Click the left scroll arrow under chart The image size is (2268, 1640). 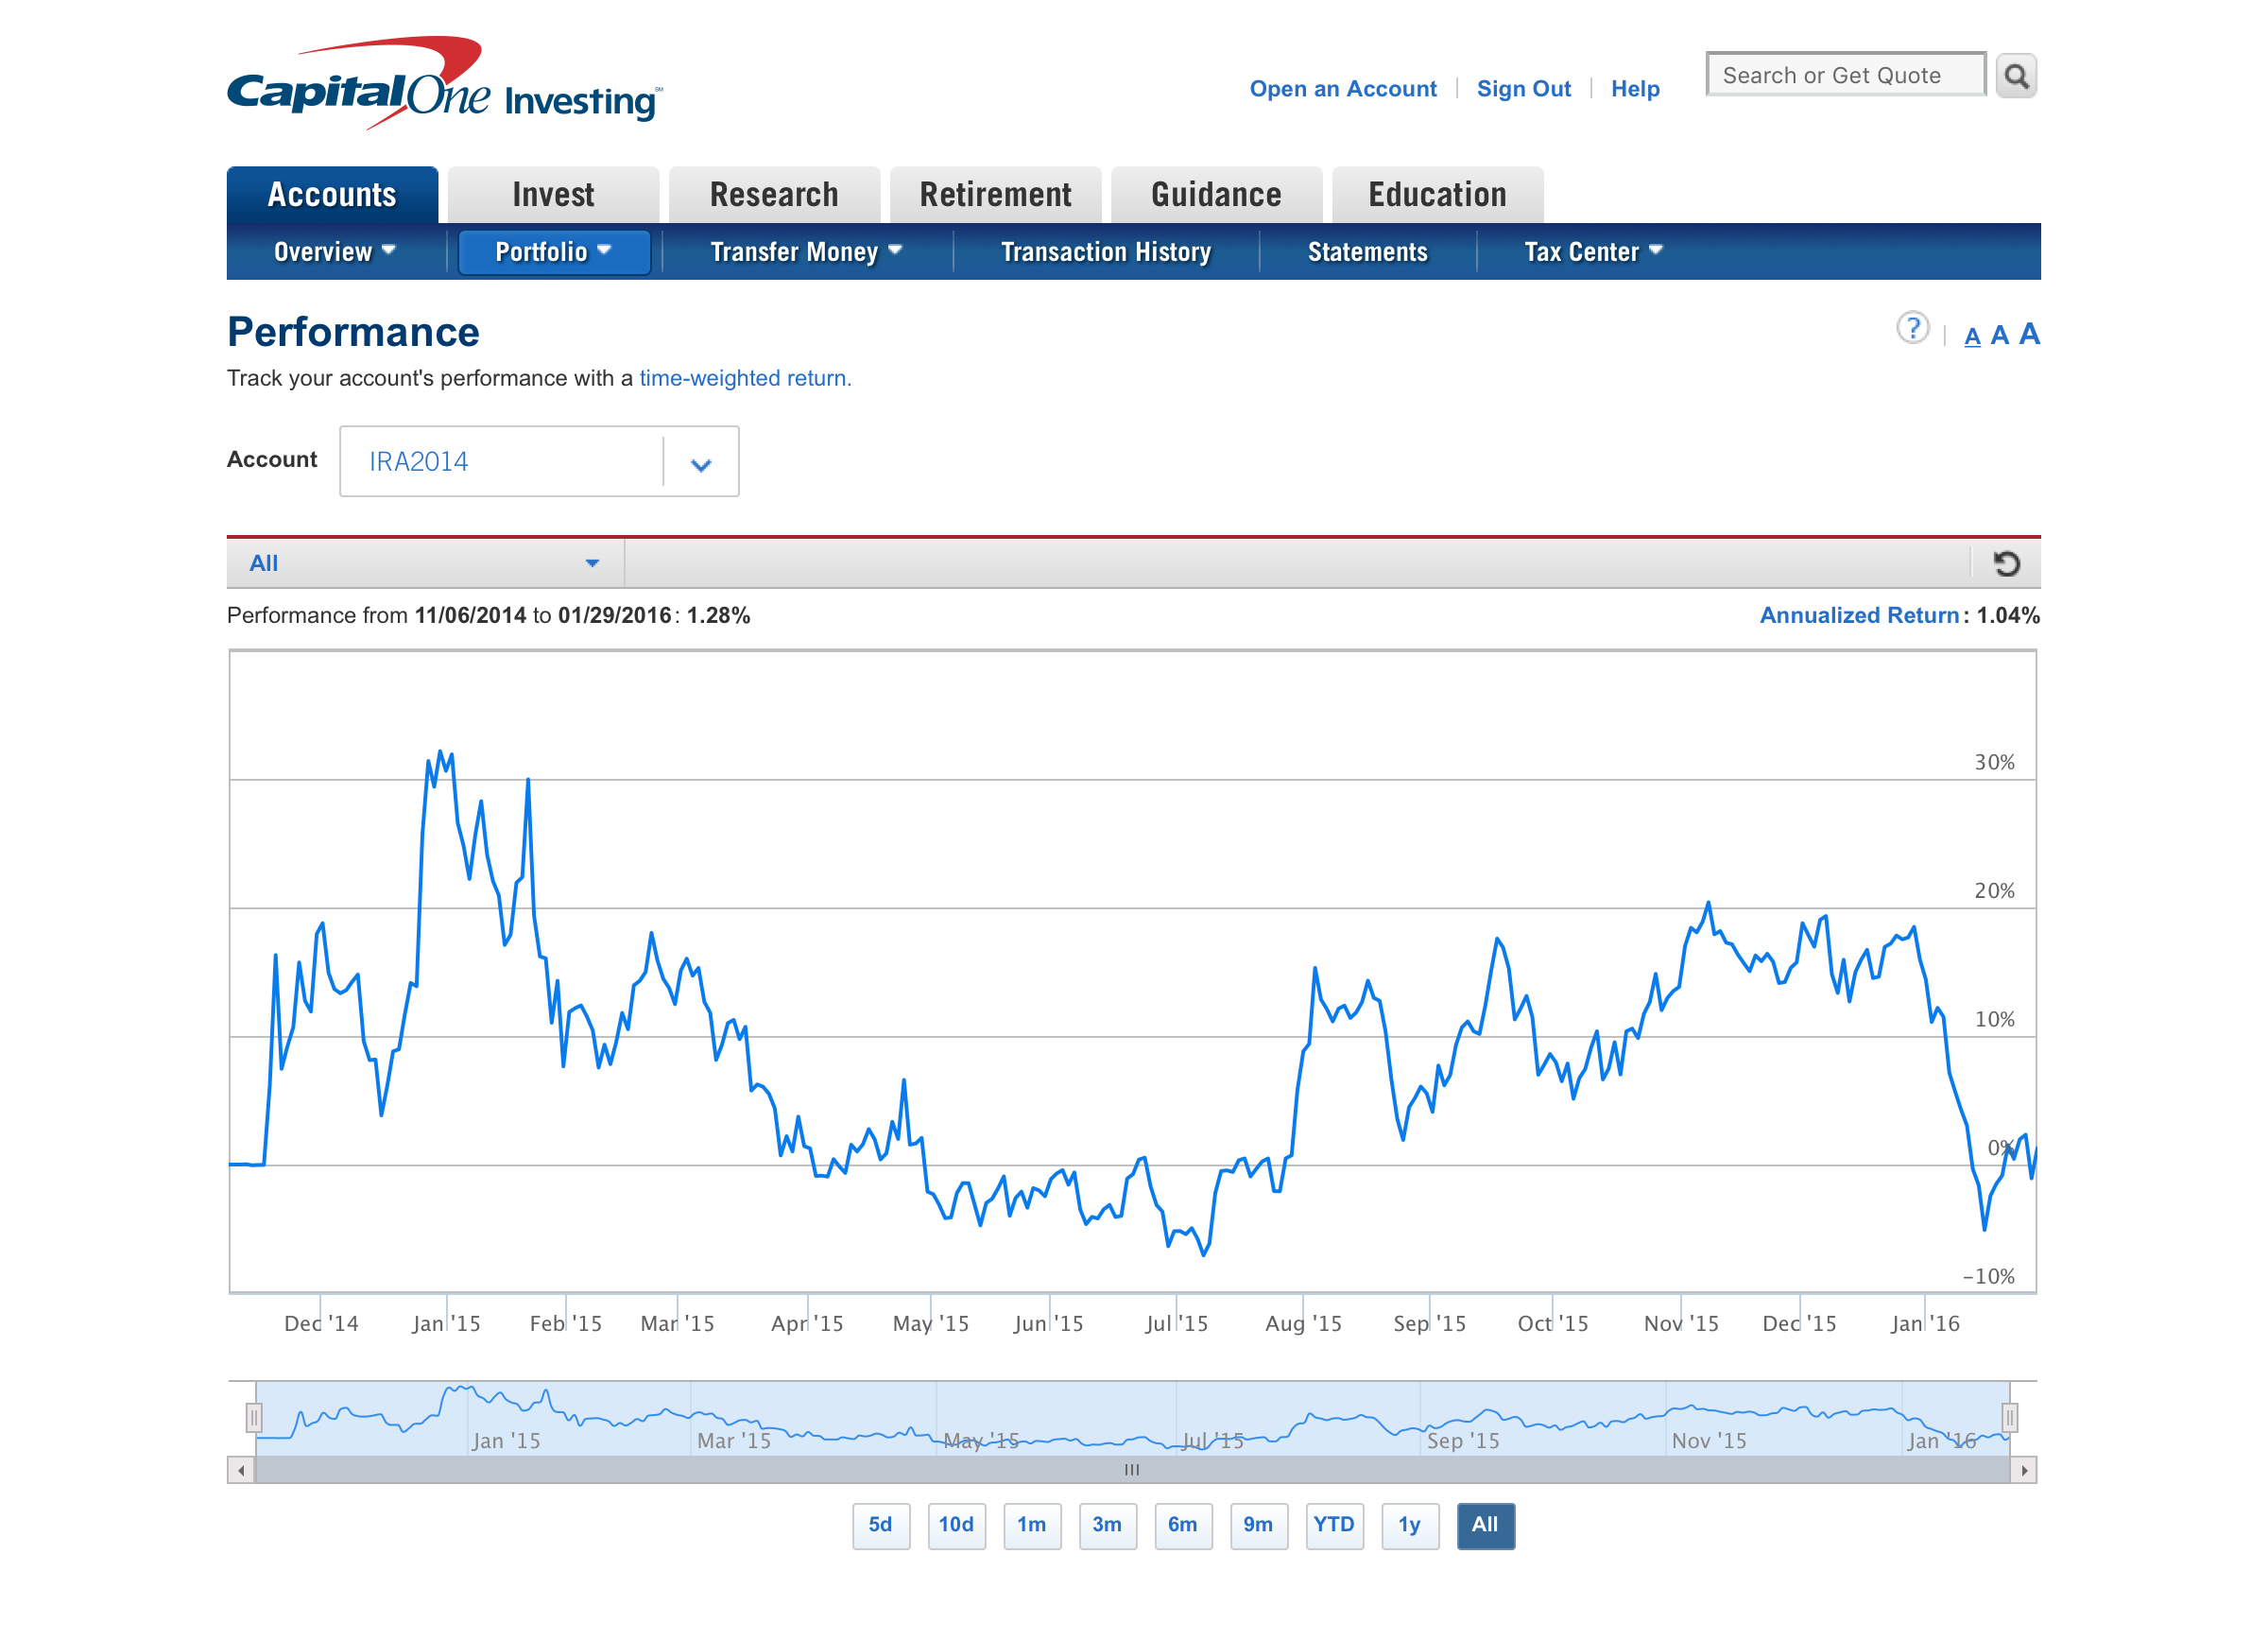pyautogui.click(x=241, y=1470)
